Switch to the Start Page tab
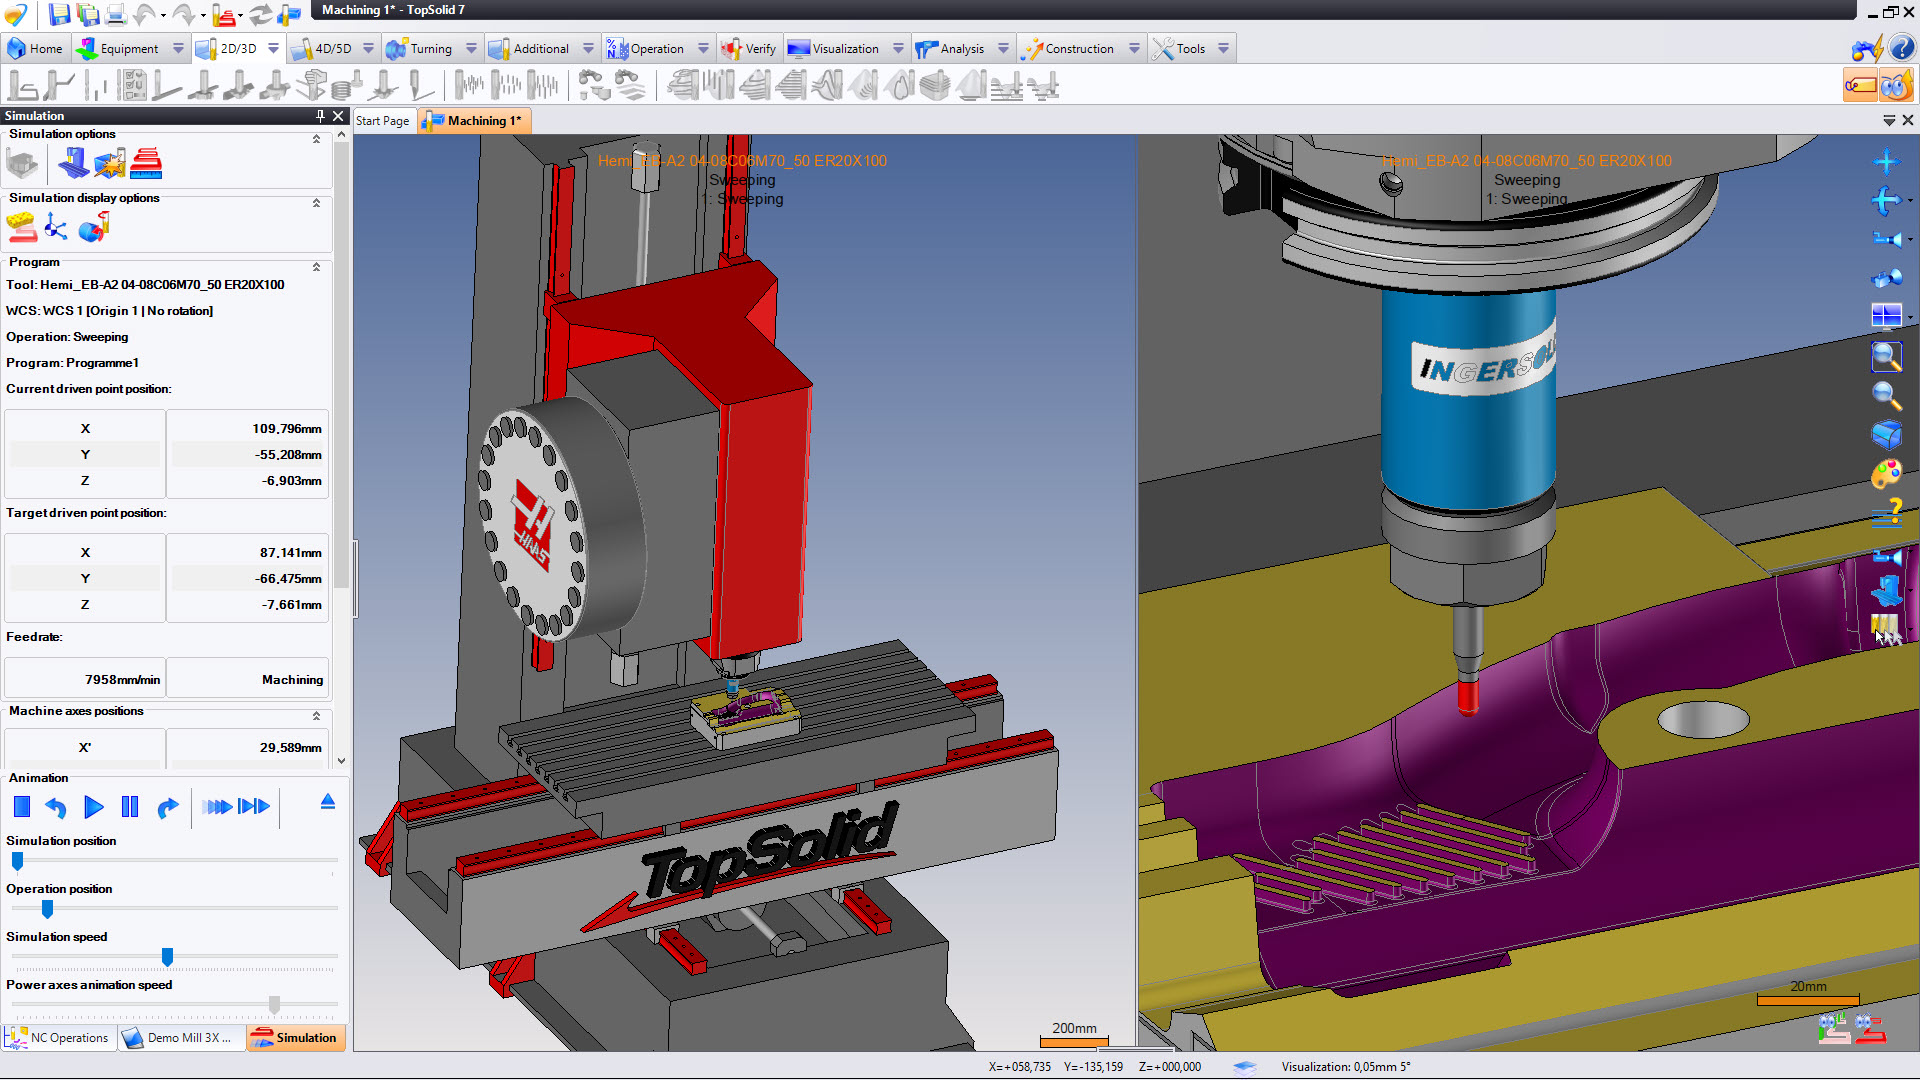 (383, 121)
